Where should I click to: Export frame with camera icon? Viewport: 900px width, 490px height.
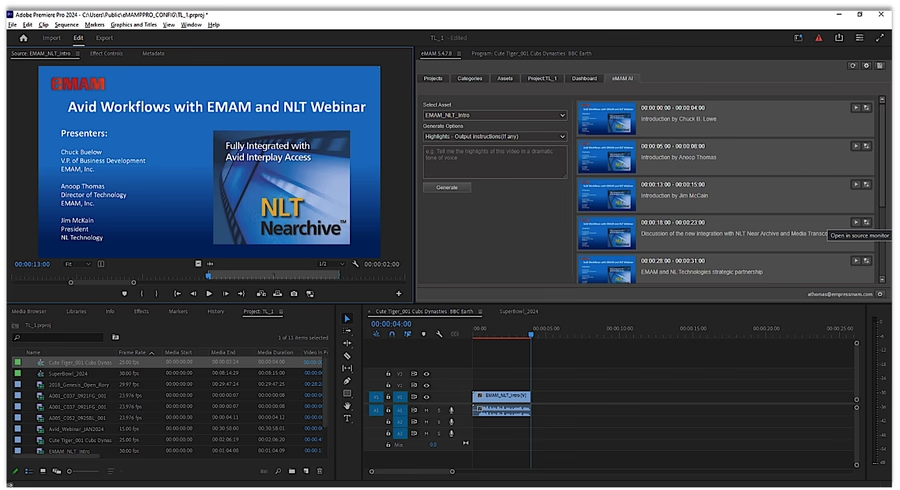294,294
